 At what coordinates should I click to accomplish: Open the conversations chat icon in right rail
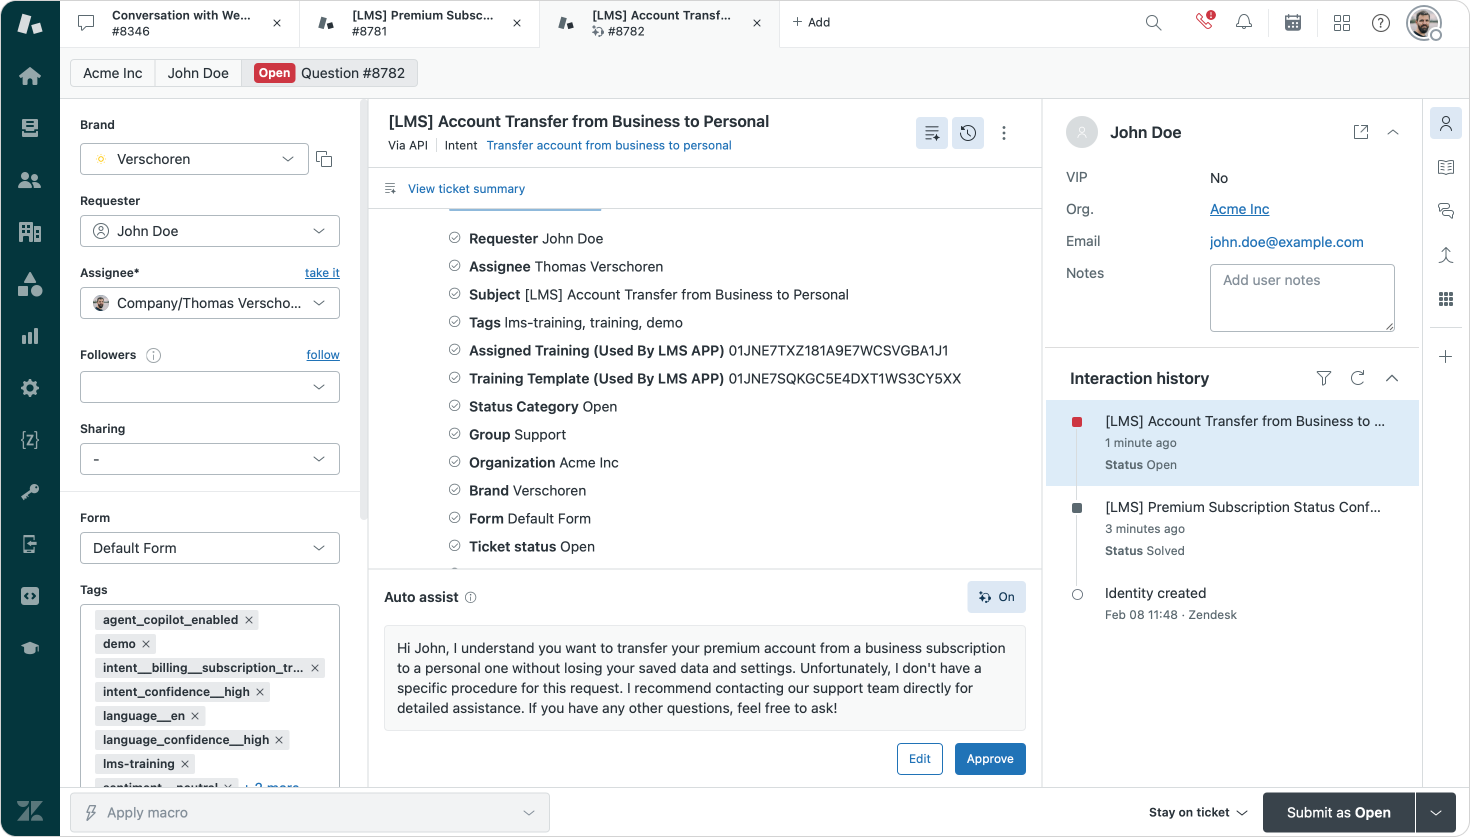point(1446,211)
